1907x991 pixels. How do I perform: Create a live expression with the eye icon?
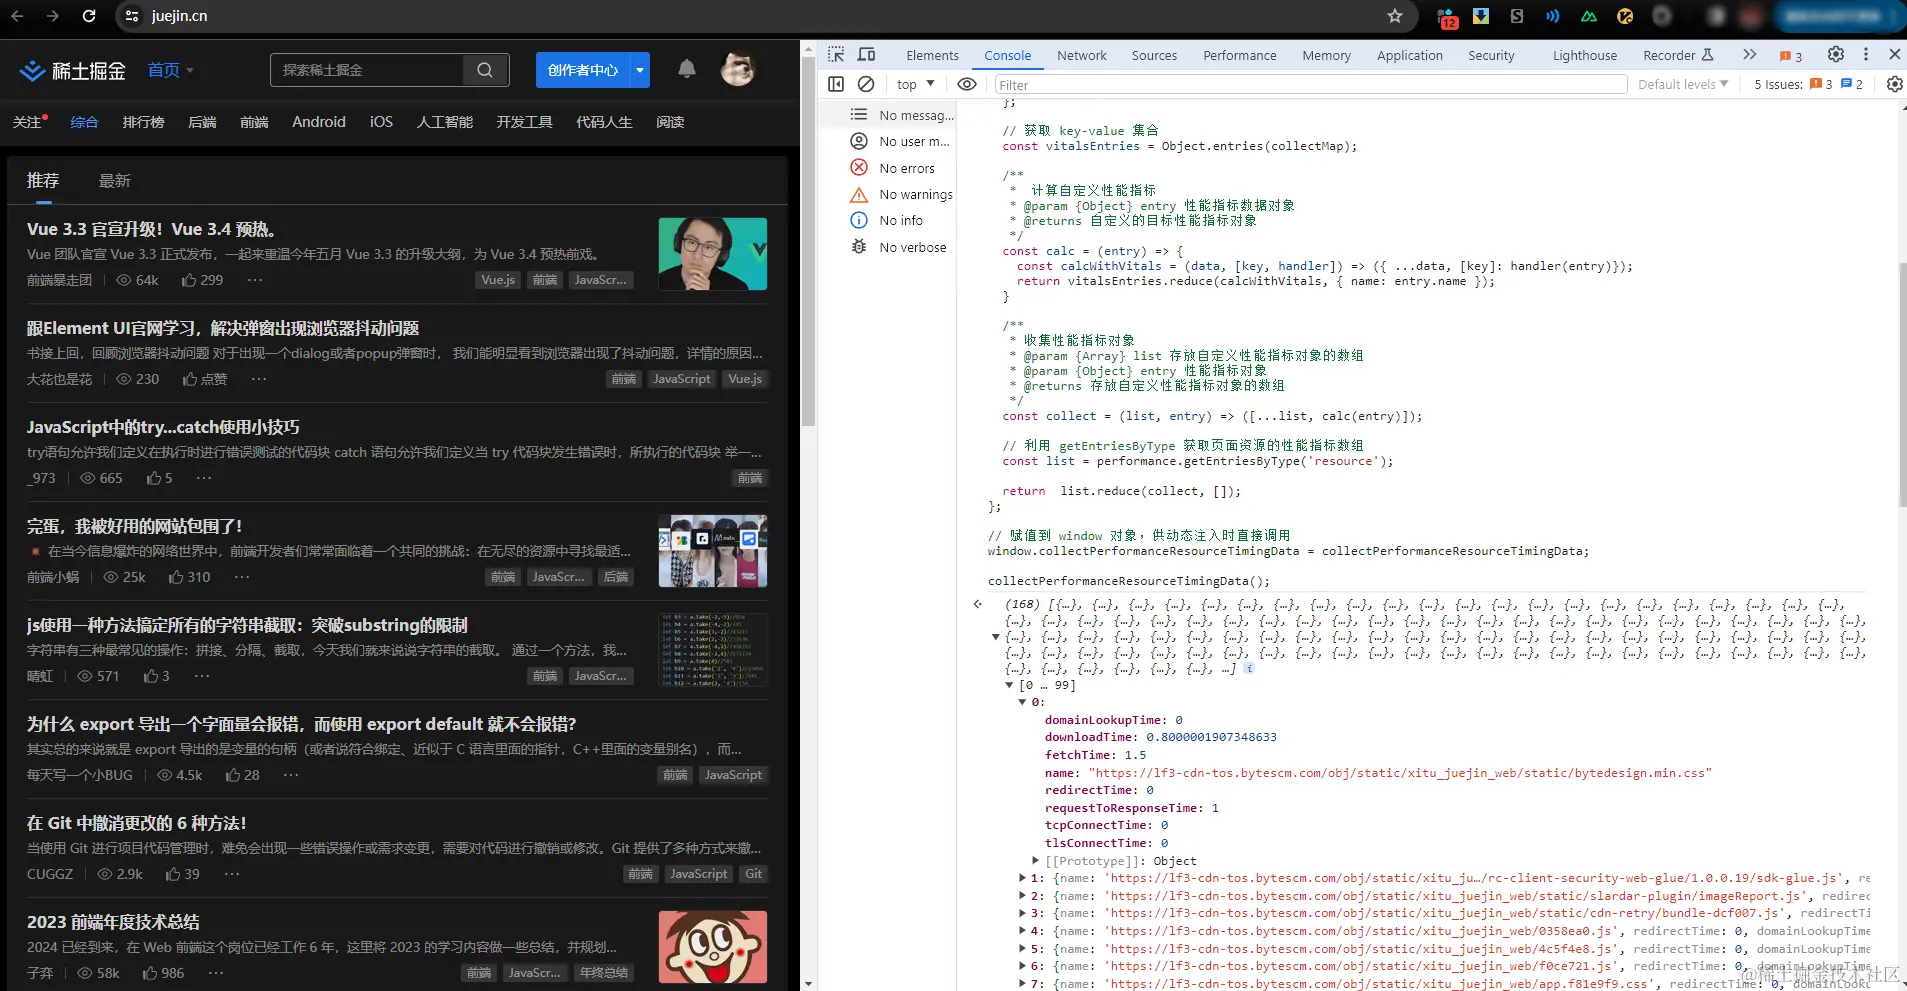[x=967, y=84]
